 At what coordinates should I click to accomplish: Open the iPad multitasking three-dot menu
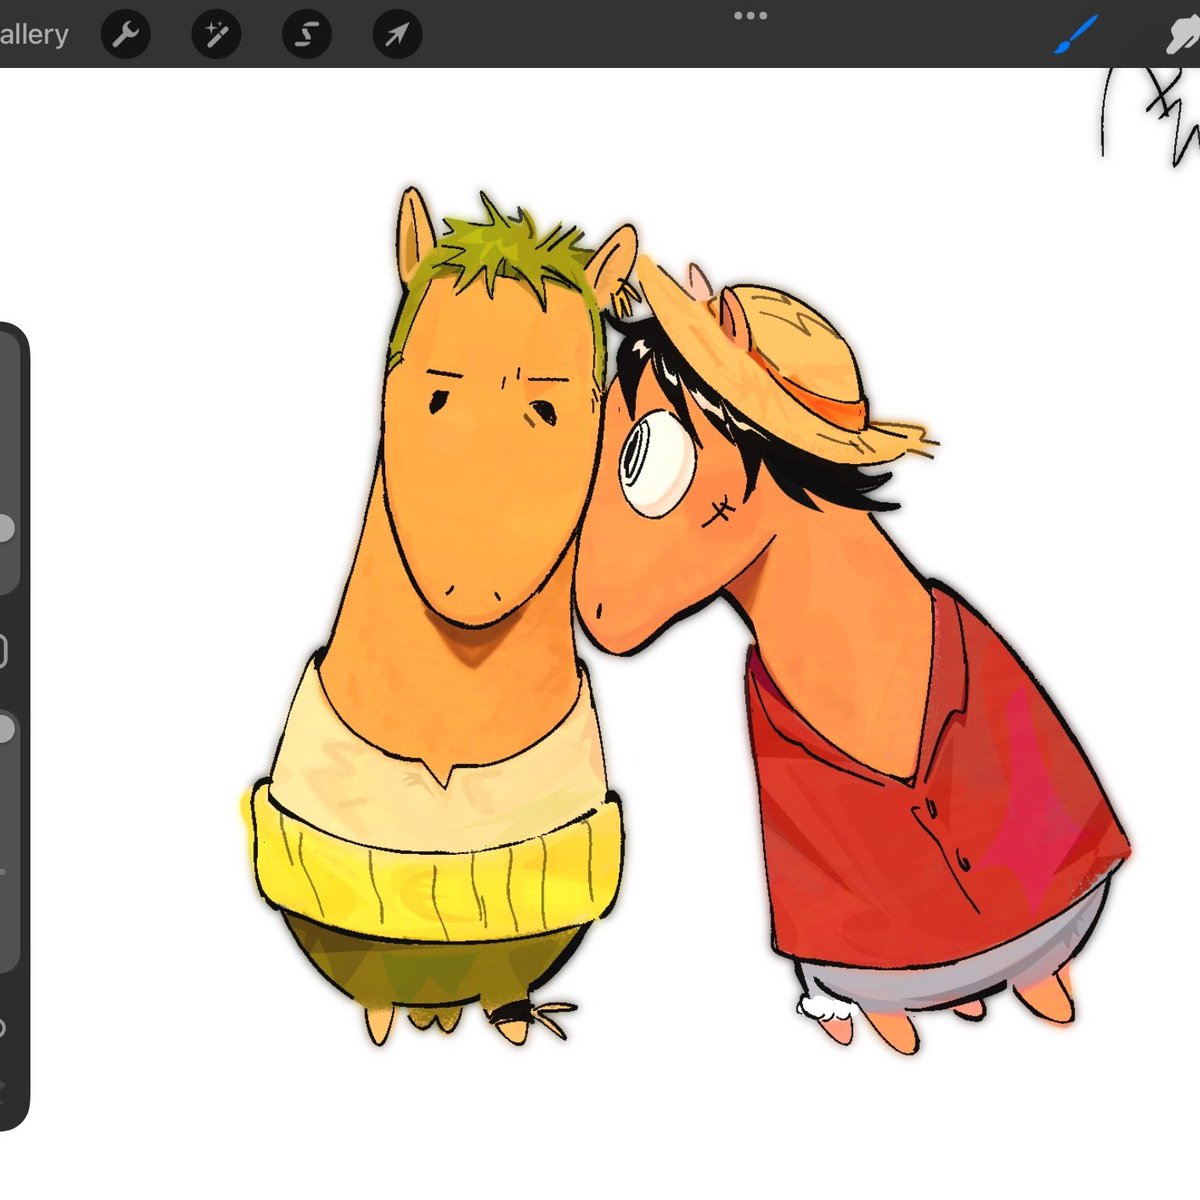(750, 15)
